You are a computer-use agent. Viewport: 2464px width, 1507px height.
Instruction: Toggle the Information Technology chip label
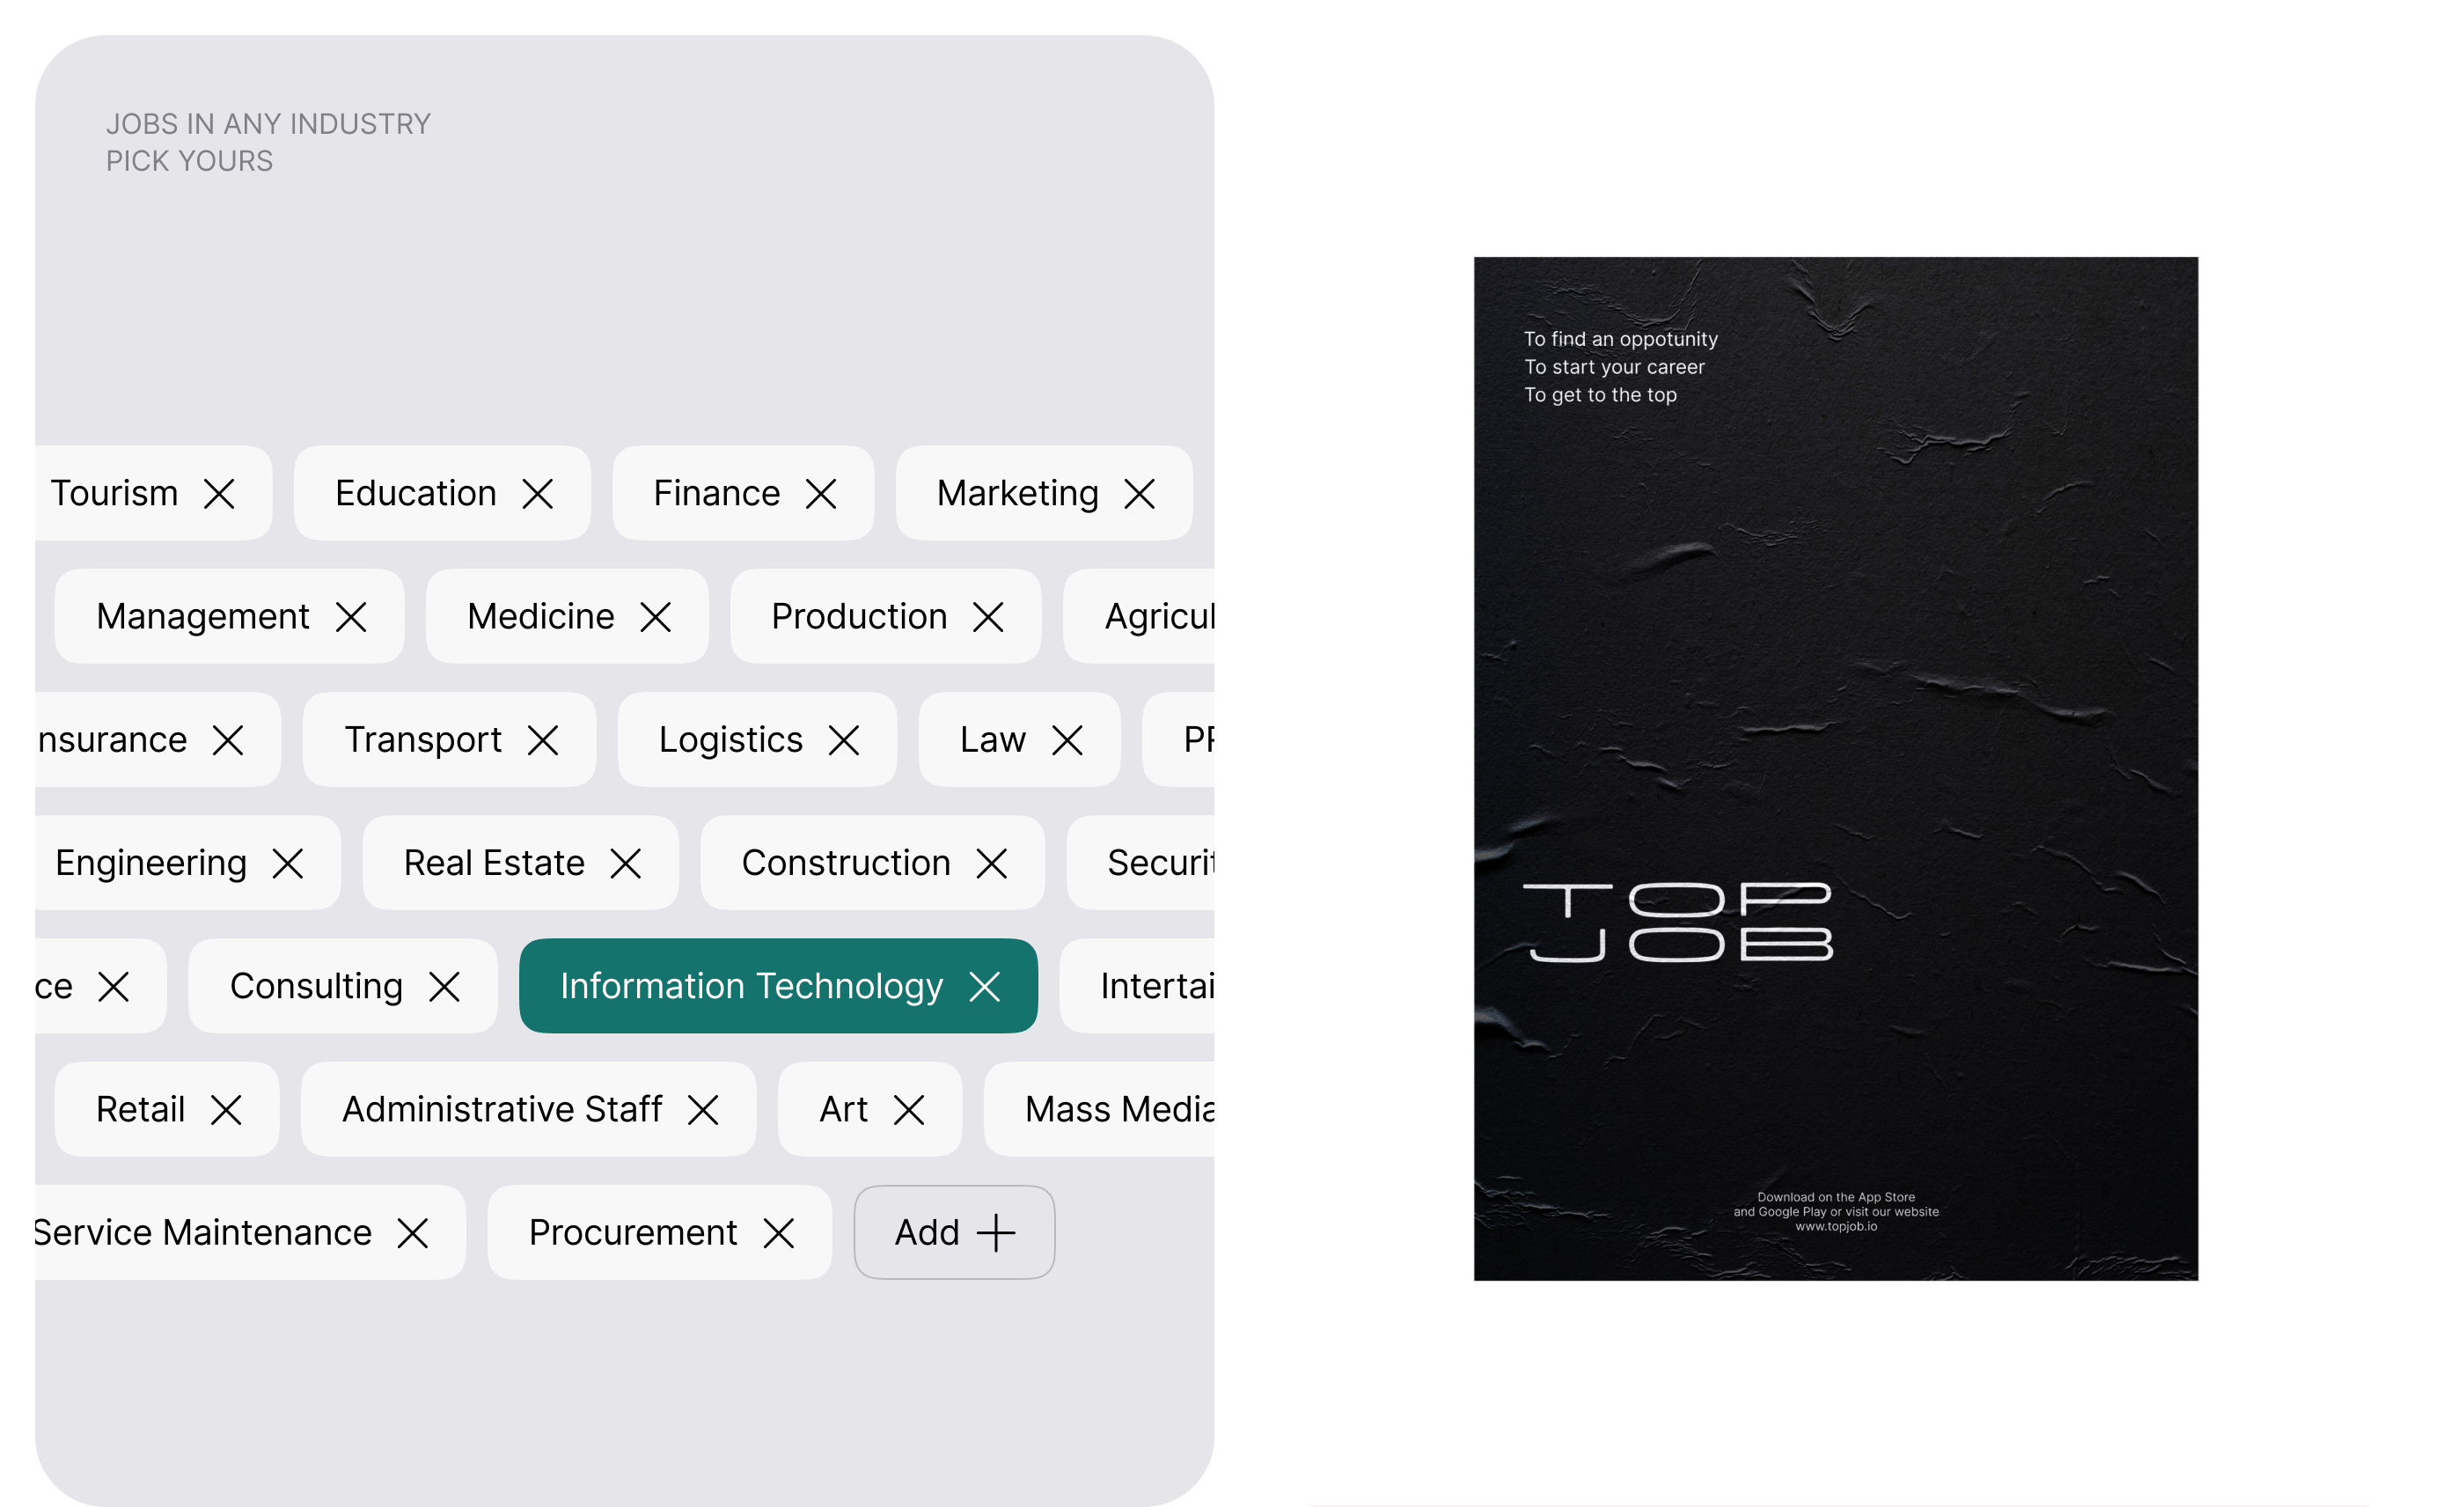[x=751, y=986]
